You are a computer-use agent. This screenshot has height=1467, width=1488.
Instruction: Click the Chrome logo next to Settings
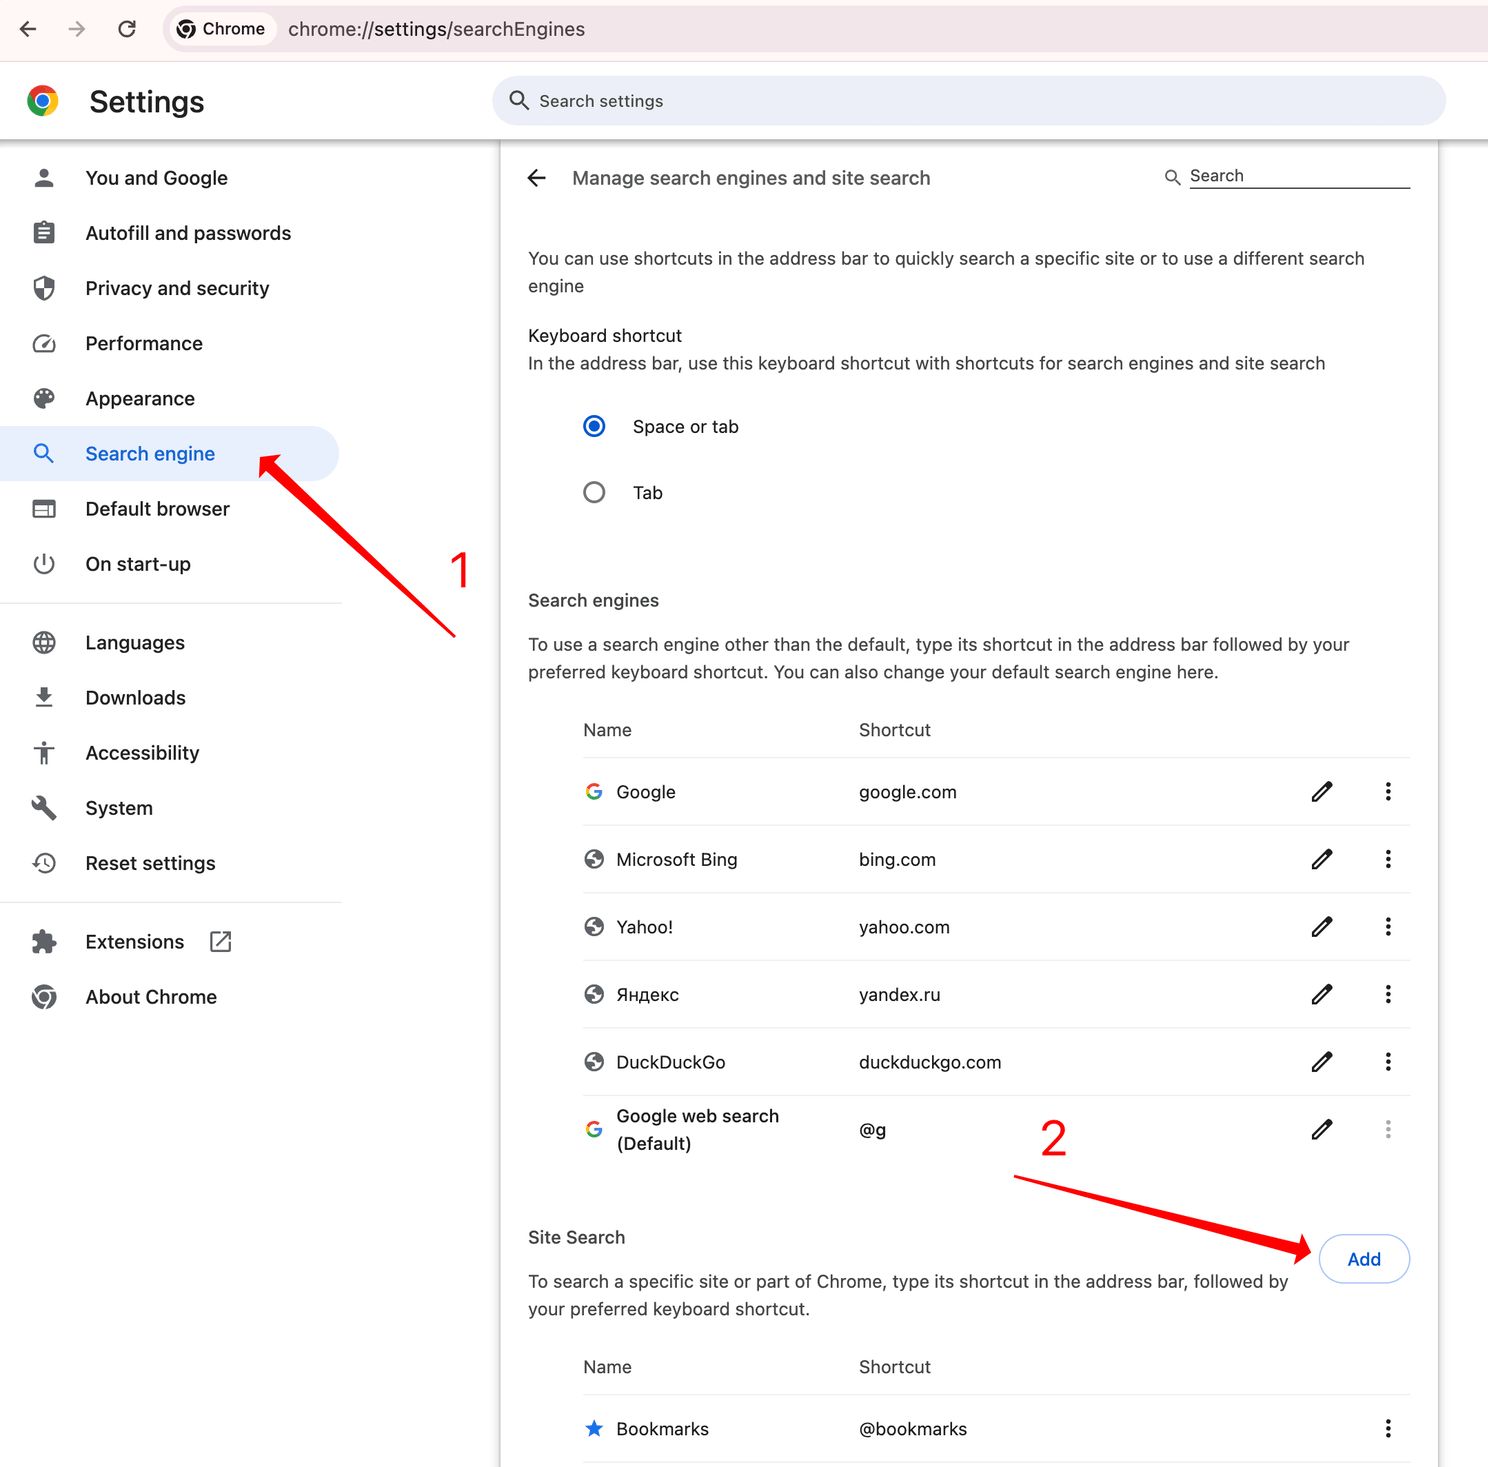(x=43, y=101)
